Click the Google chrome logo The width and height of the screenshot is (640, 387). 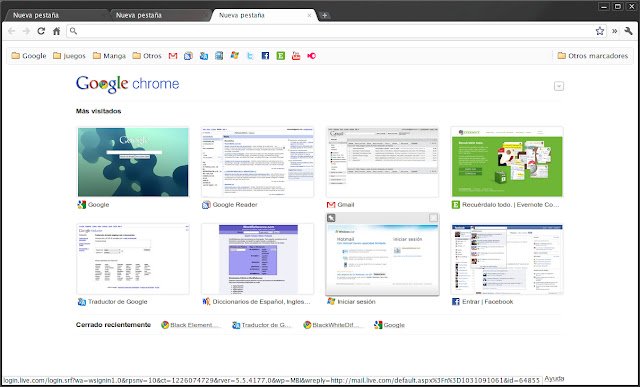click(x=127, y=84)
